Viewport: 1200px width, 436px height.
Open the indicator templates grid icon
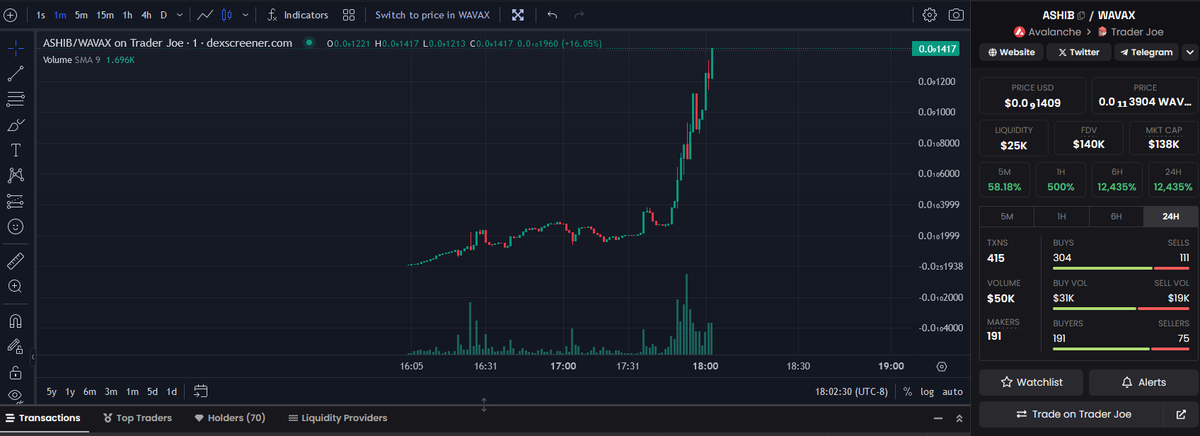click(348, 15)
